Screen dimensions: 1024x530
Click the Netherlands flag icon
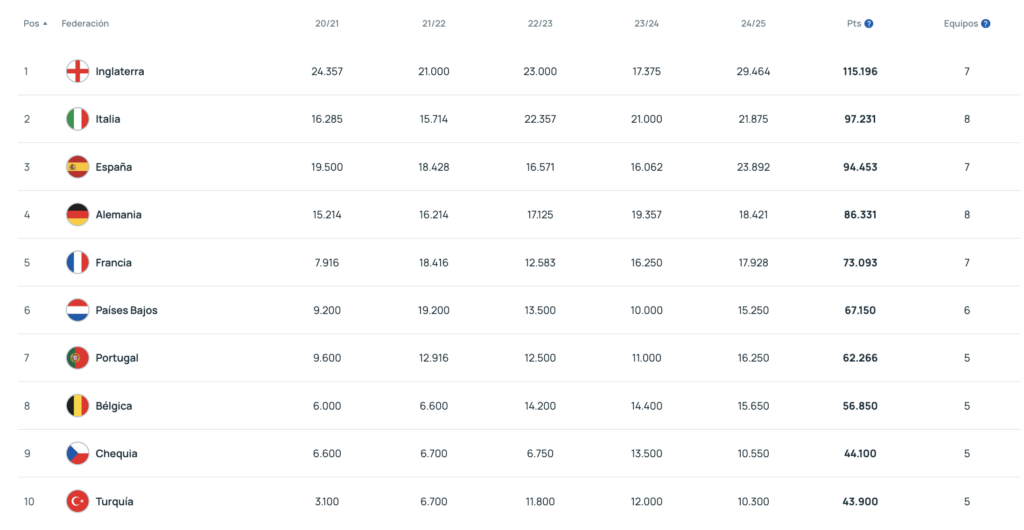tap(77, 310)
